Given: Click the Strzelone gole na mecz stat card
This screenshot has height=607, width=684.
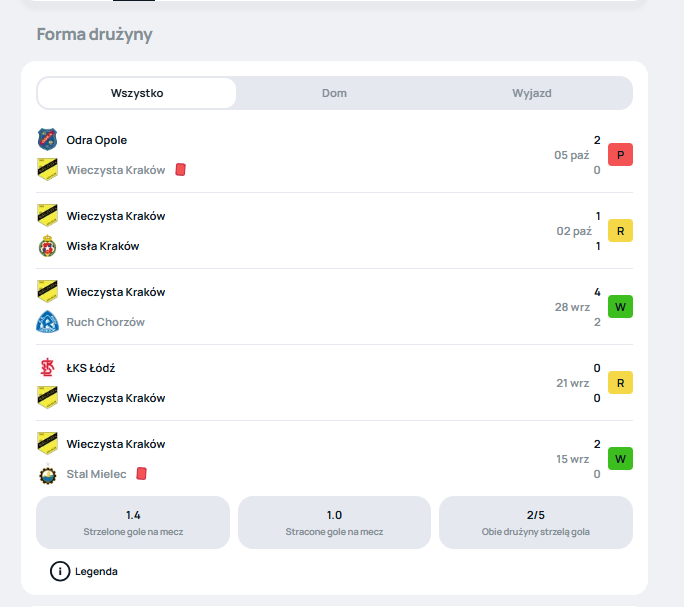Looking at the screenshot, I should (133, 522).
